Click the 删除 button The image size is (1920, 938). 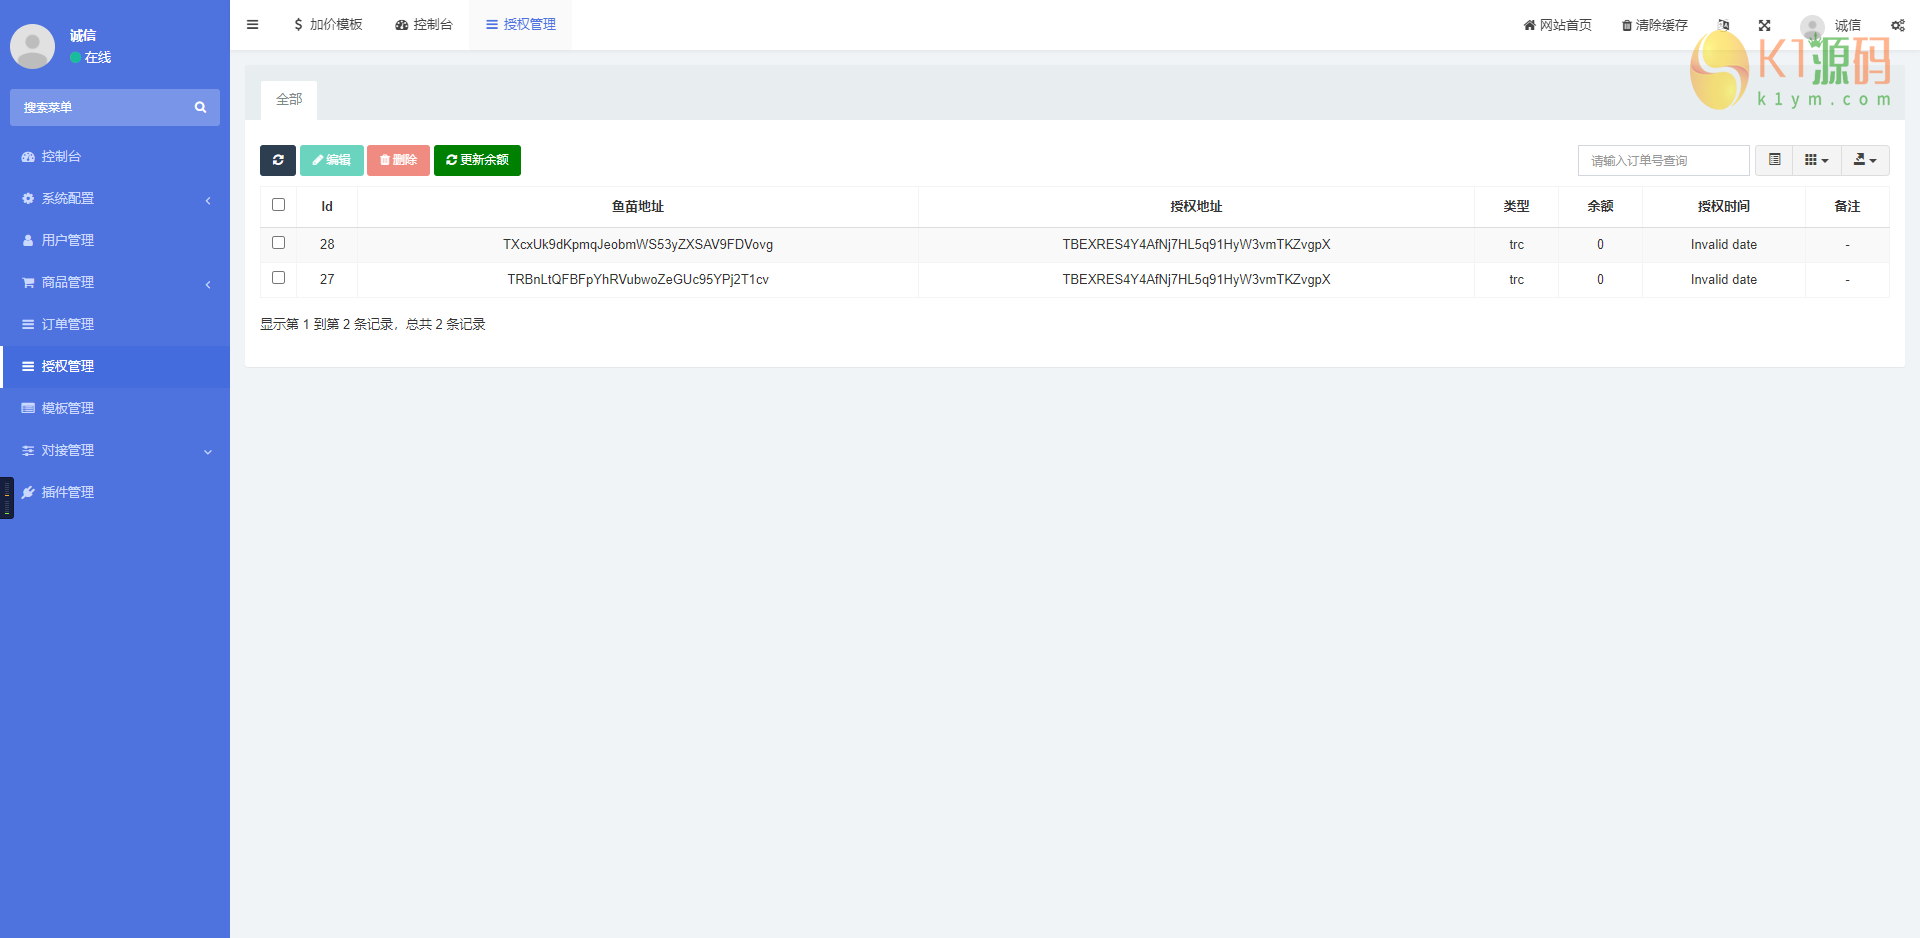click(398, 160)
